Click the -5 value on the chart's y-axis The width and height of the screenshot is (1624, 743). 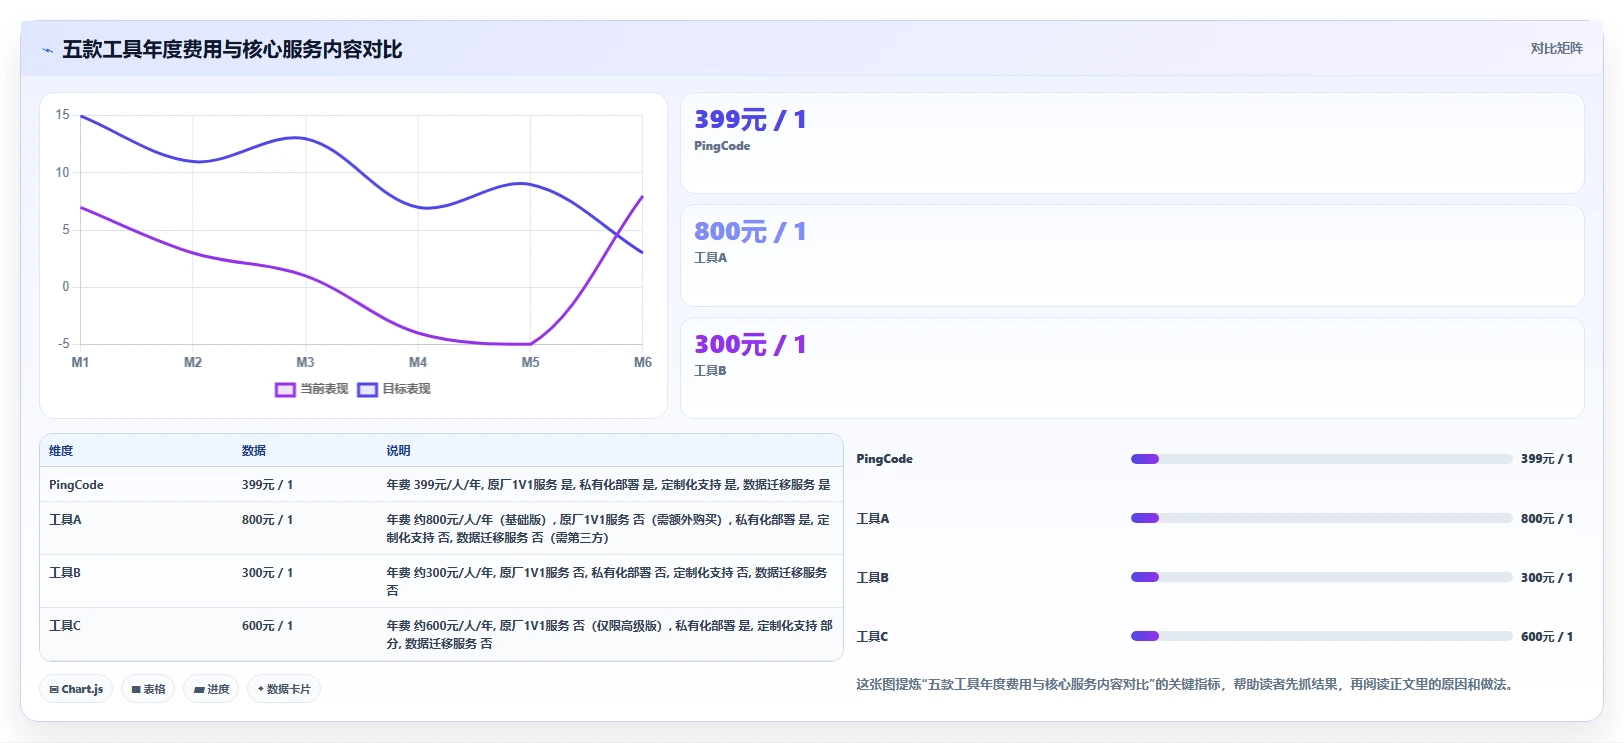(x=64, y=344)
